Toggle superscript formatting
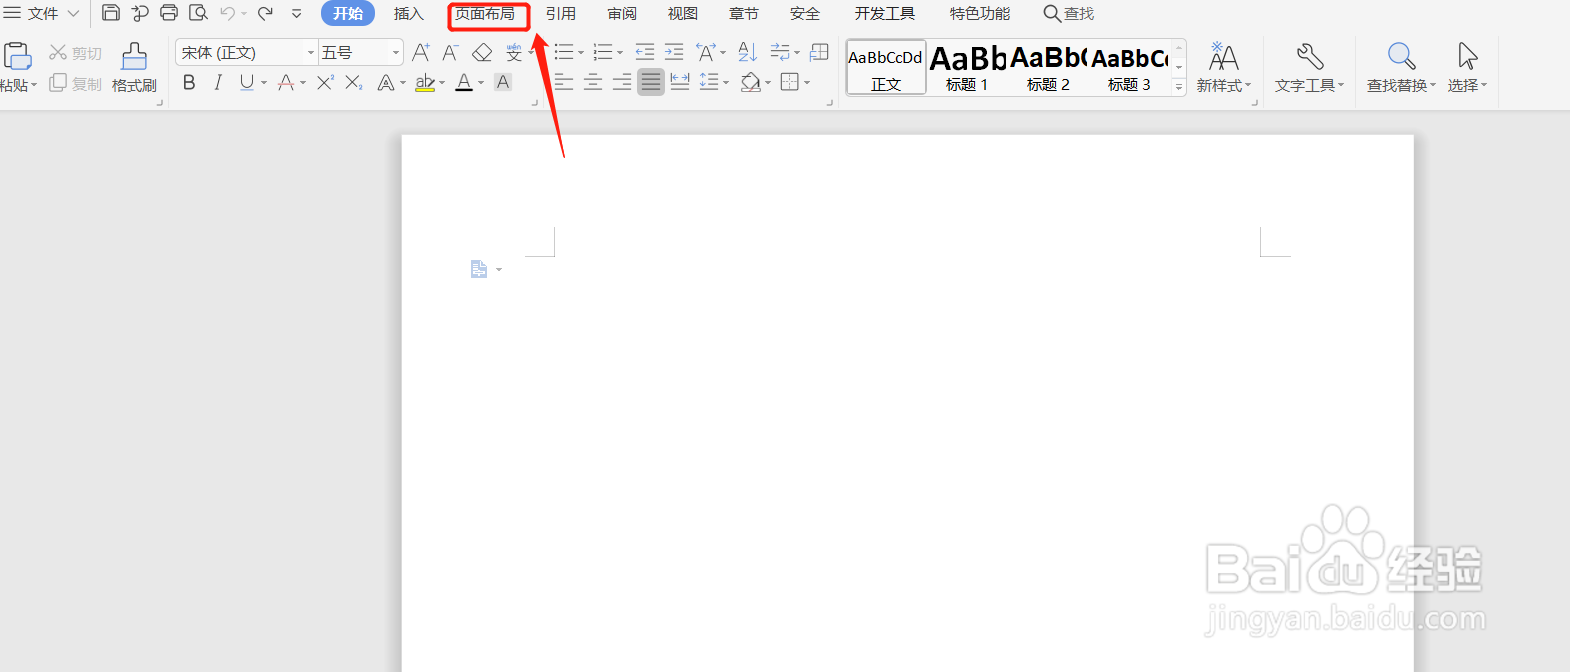Screen dimensions: 1570x672 point(325,83)
